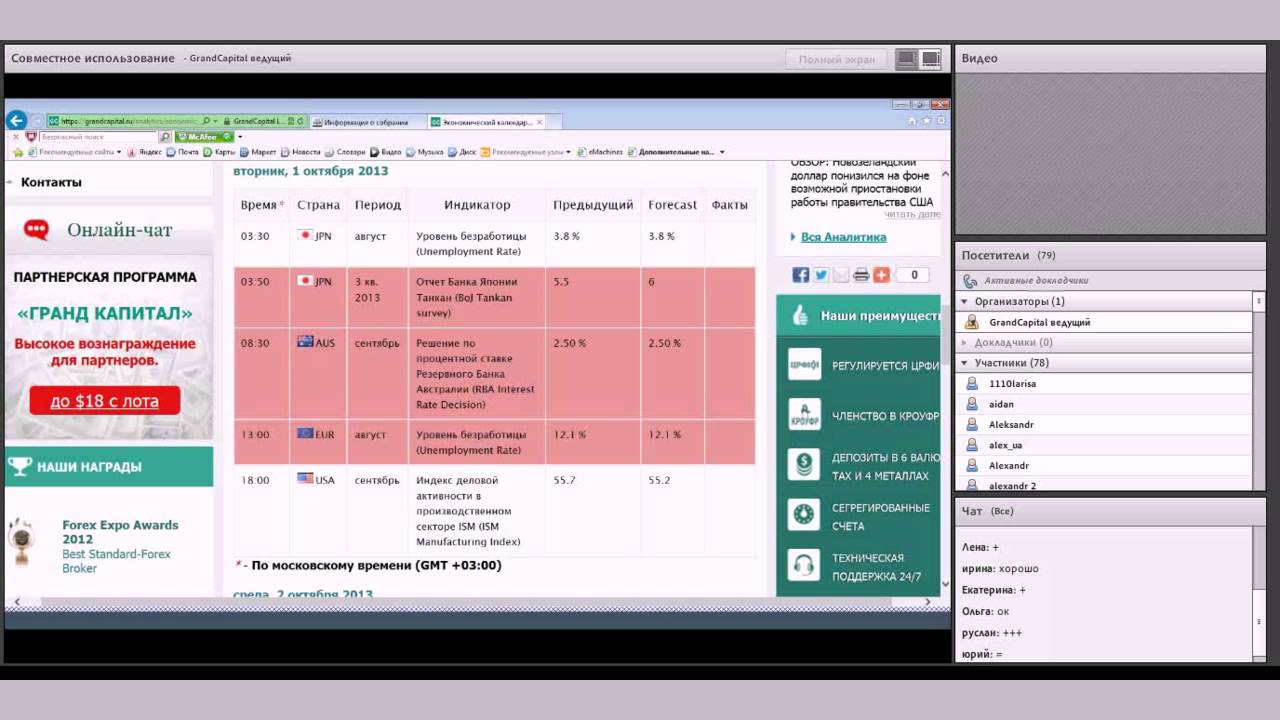Click the user icon beside alex_ua
Screen dimensions: 1280x720
click(x=971, y=445)
